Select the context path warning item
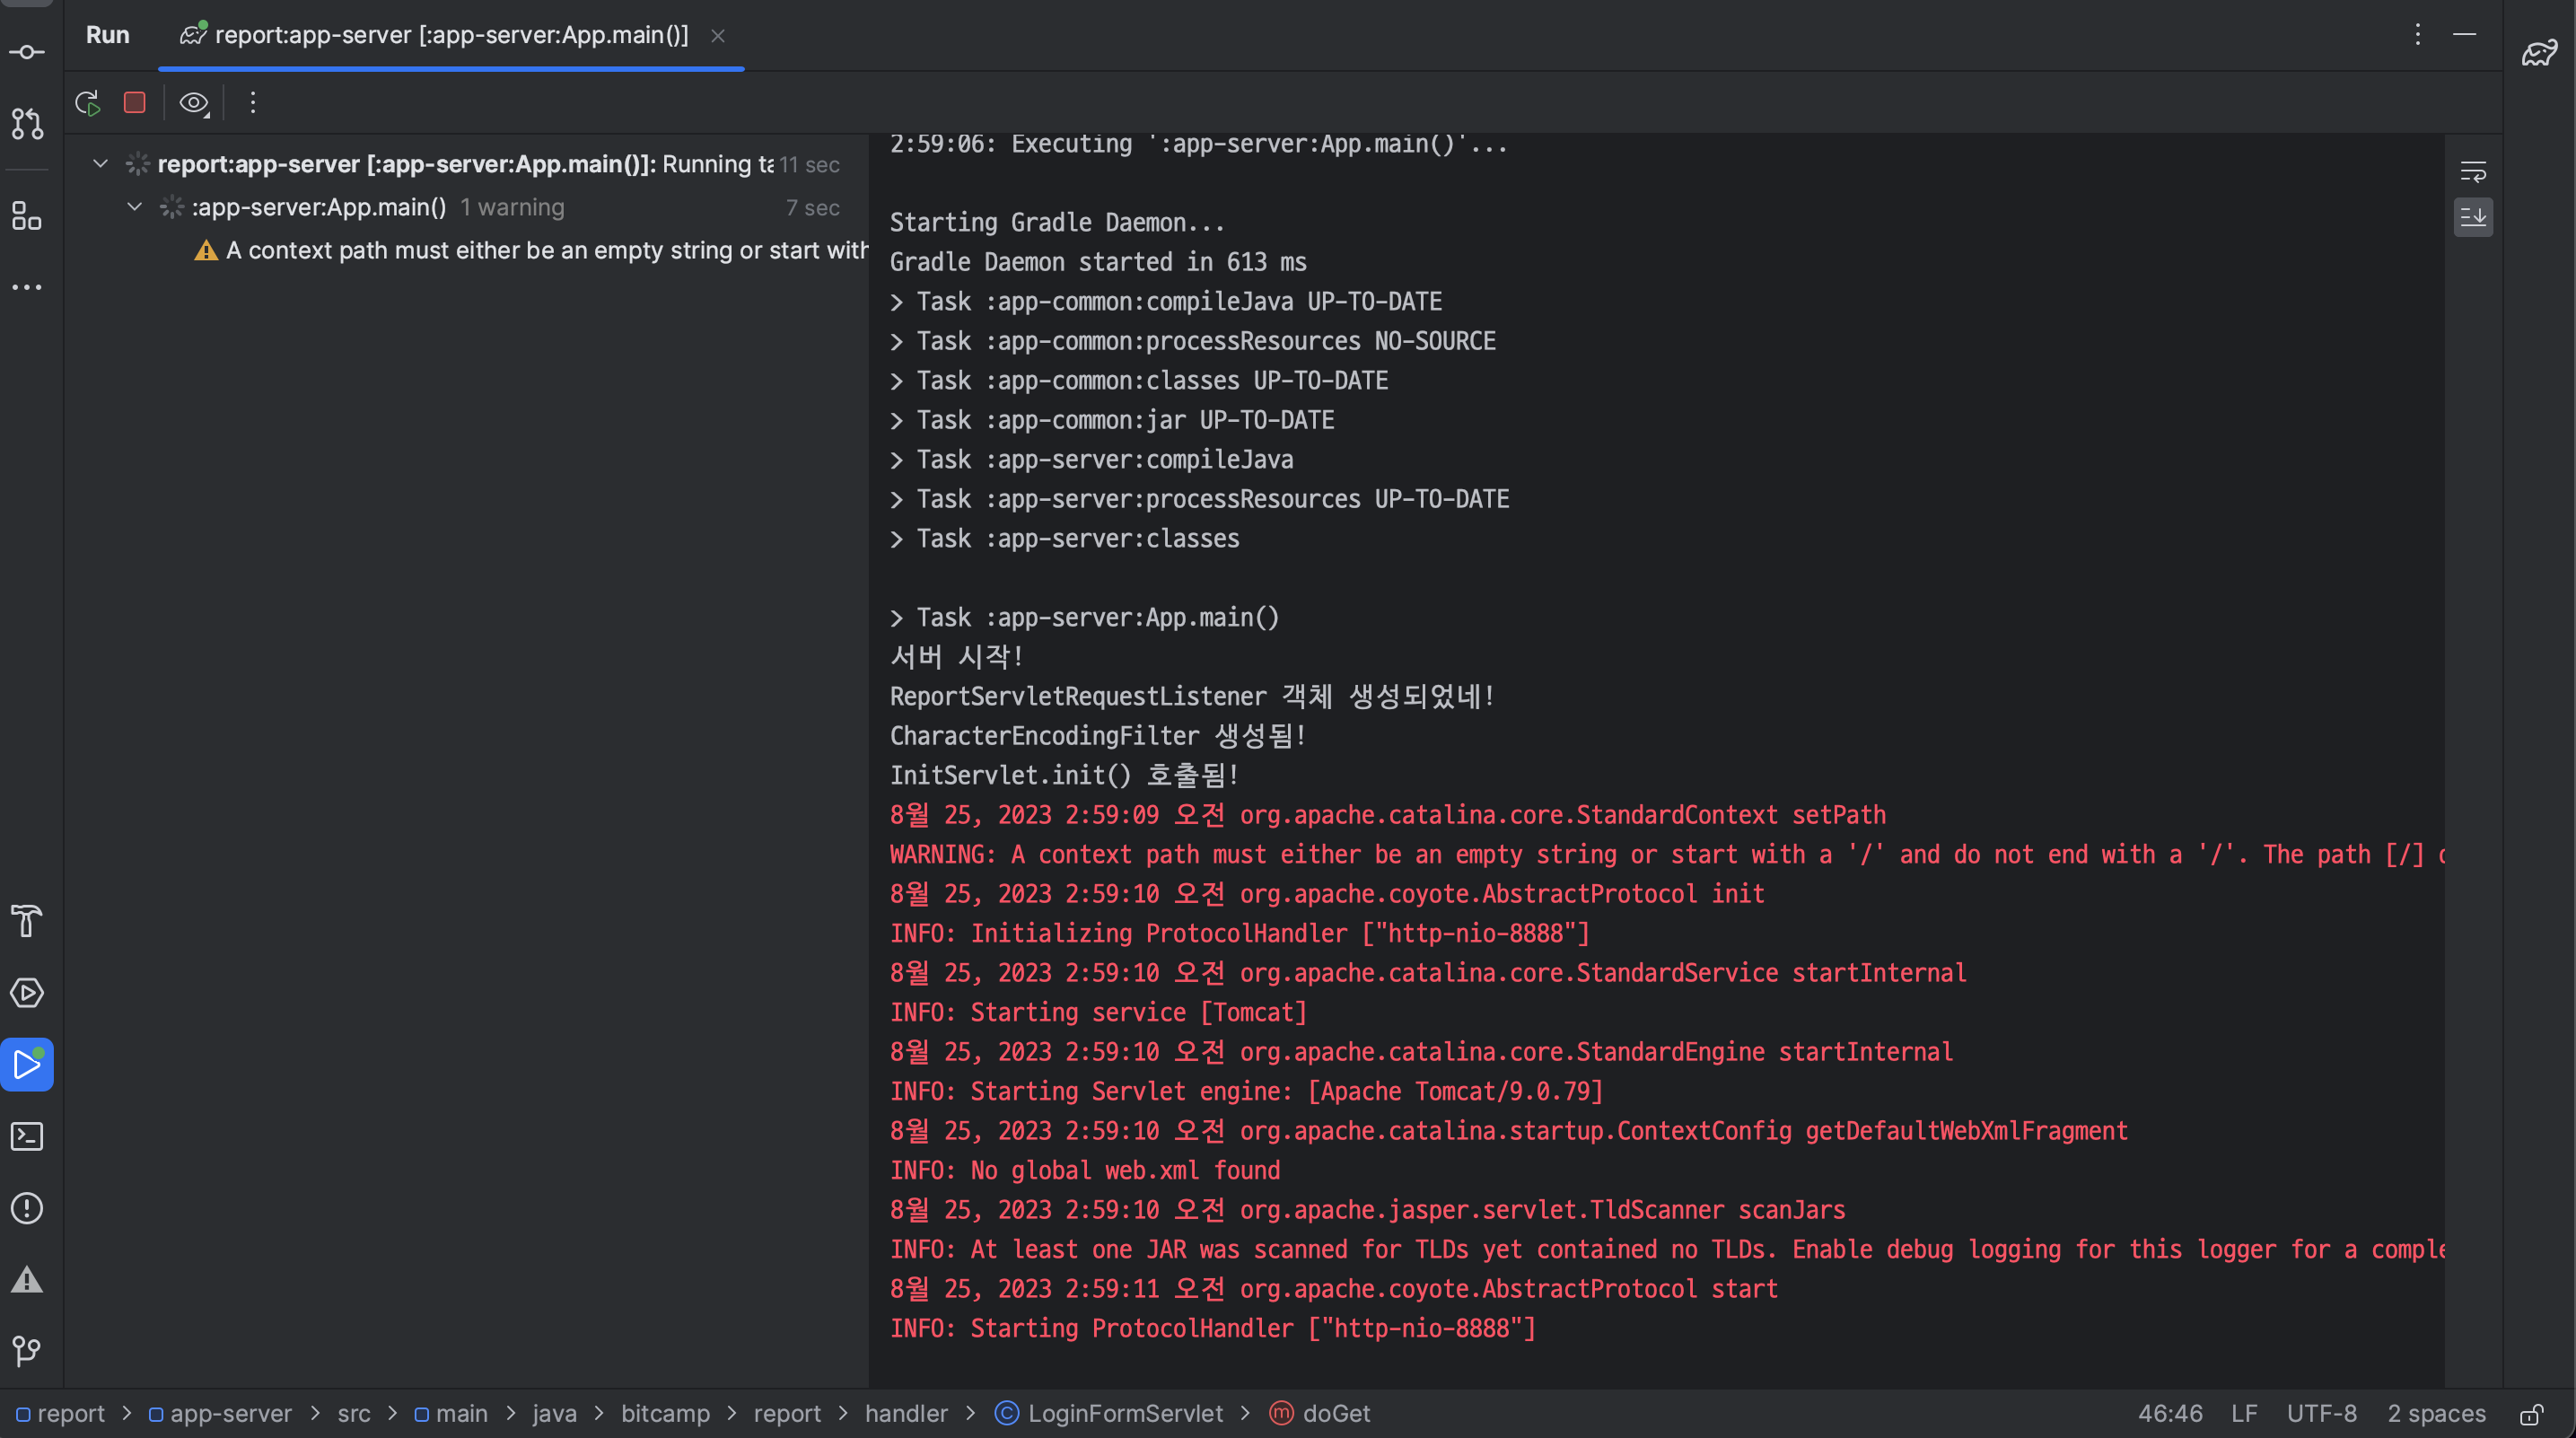This screenshot has width=2576, height=1438. point(545,250)
